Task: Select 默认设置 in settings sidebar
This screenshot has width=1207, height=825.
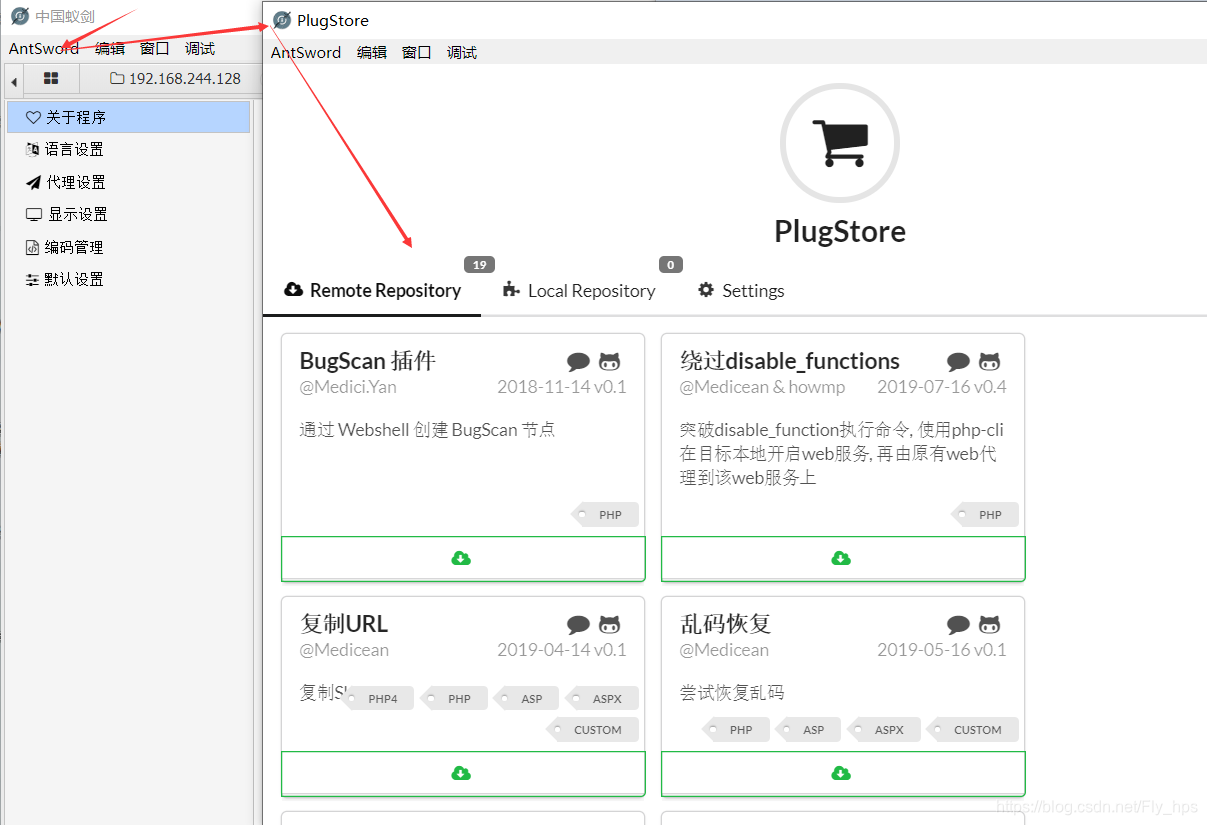Action: click(x=128, y=279)
